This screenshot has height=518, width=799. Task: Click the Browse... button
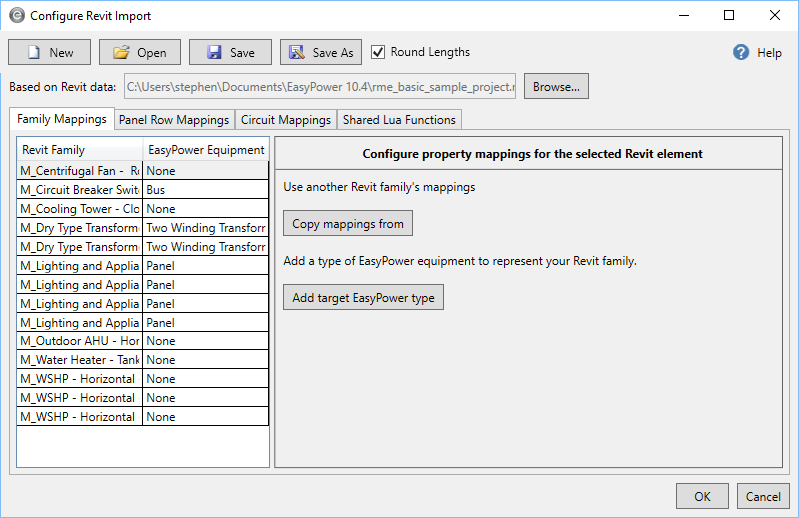tap(556, 87)
